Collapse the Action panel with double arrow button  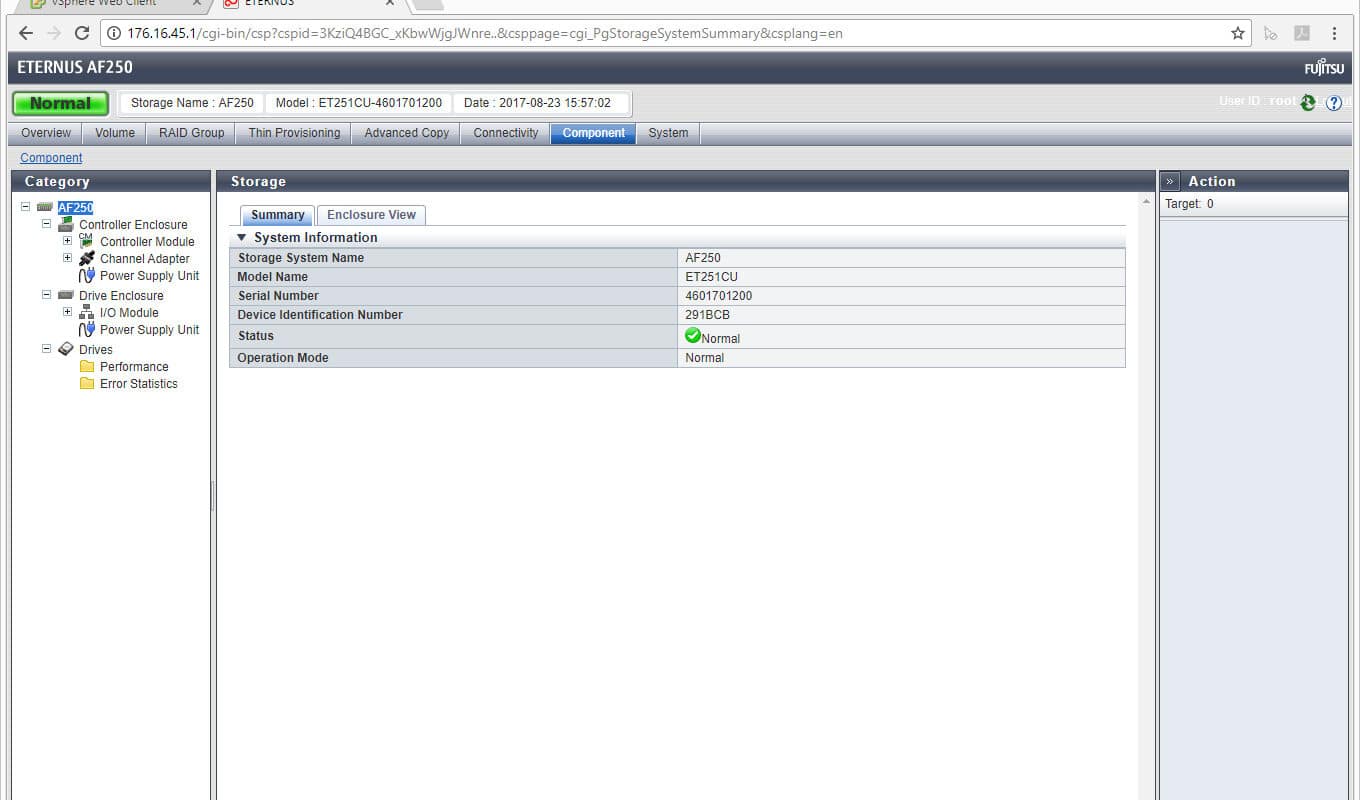(1170, 181)
